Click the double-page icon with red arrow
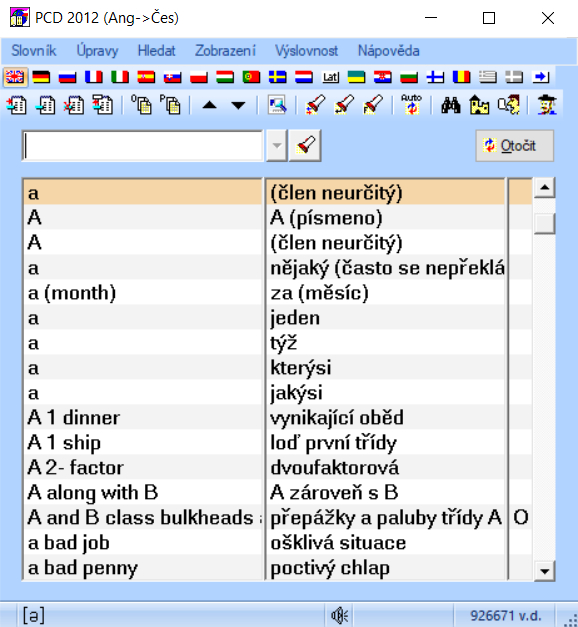578x627 pixels. 102,105
